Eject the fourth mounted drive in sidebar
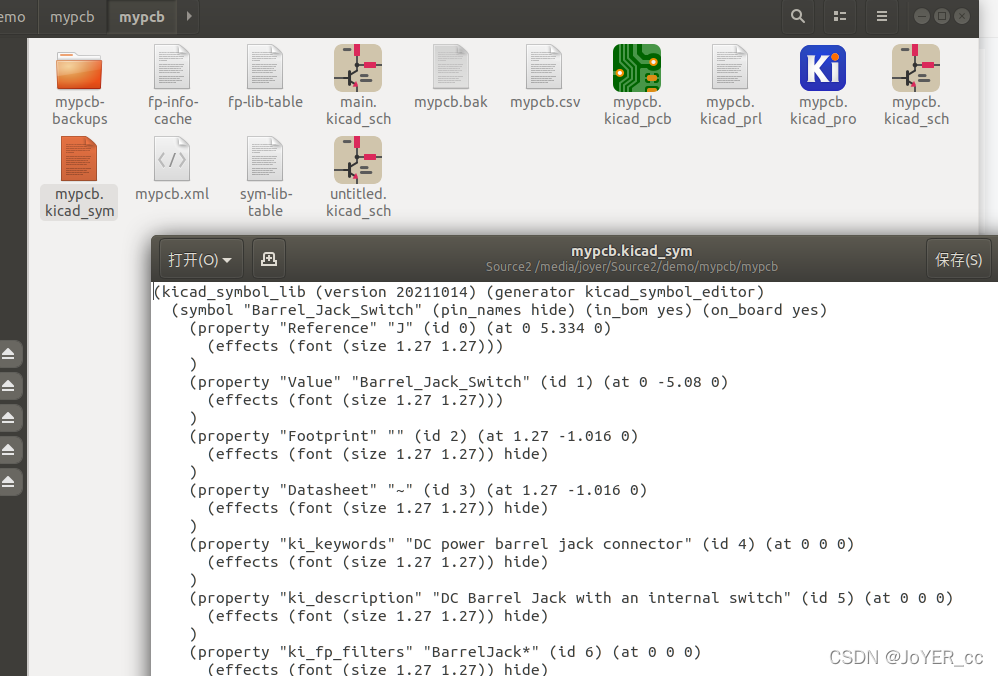Screen dimensions: 998x676 click(8, 449)
